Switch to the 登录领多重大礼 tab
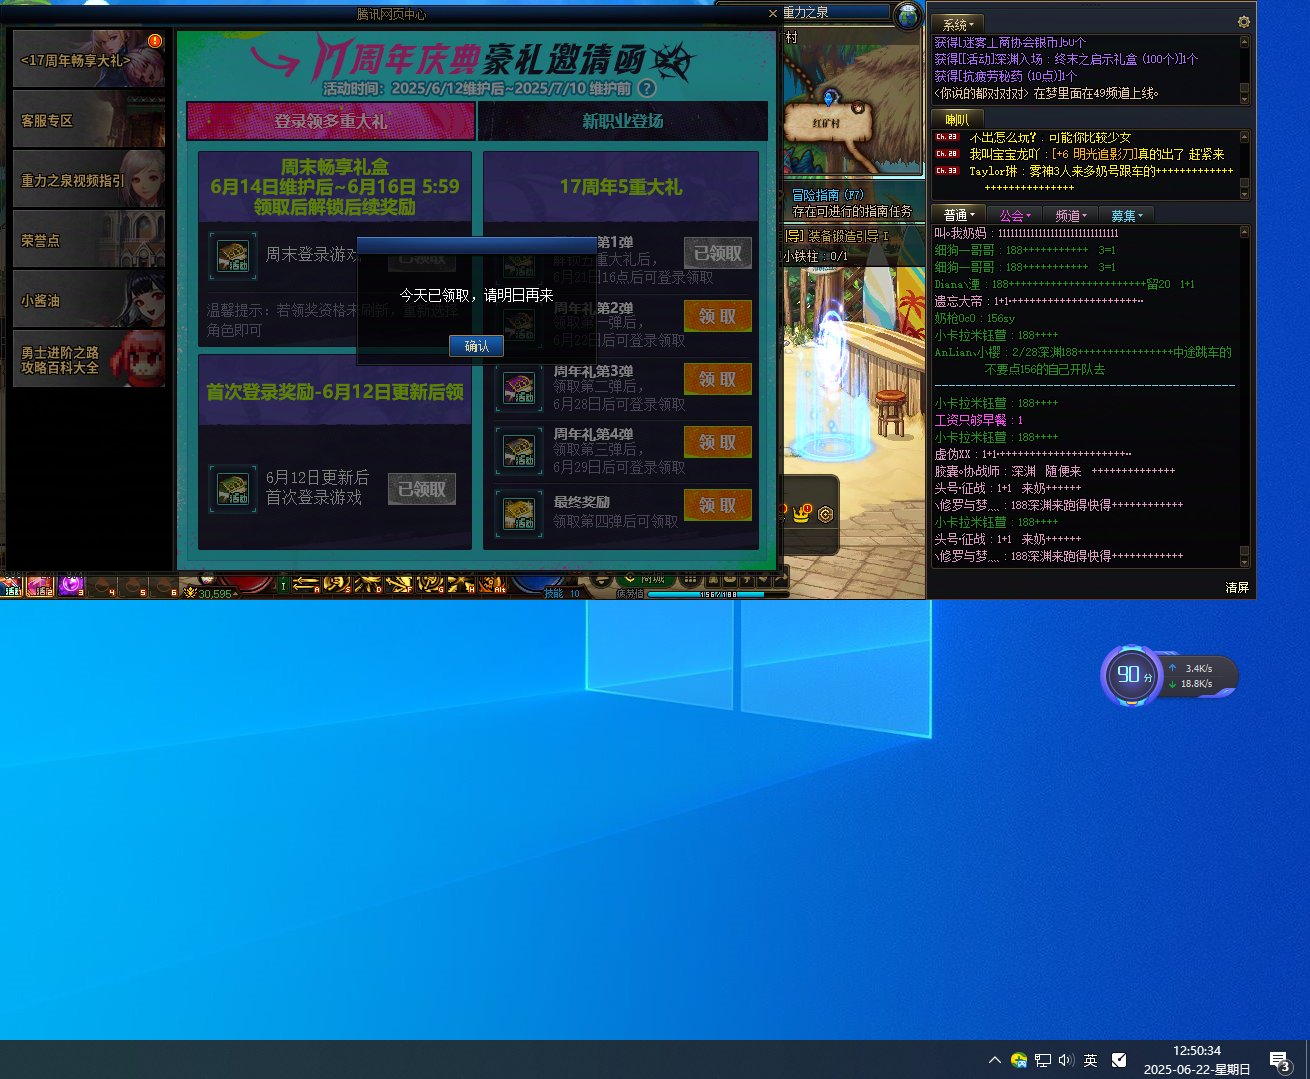 [x=331, y=121]
